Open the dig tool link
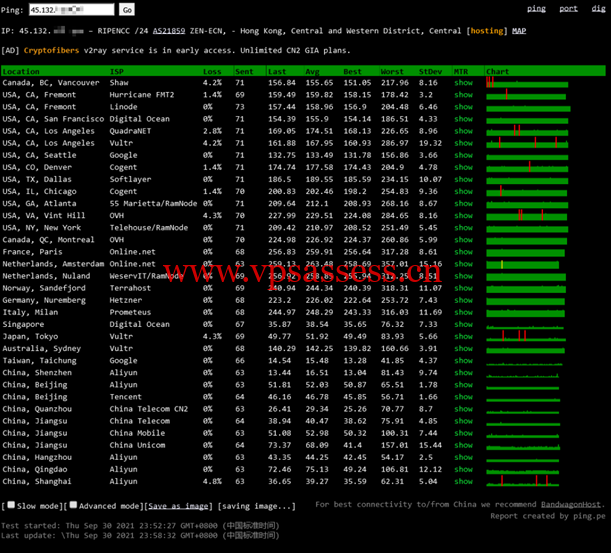This screenshot has width=611, height=553. [x=598, y=9]
